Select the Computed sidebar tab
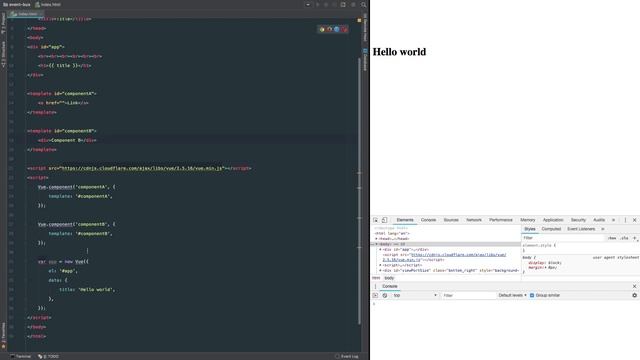The width and height of the screenshot is (640, 360). click(x=551, y=229)
